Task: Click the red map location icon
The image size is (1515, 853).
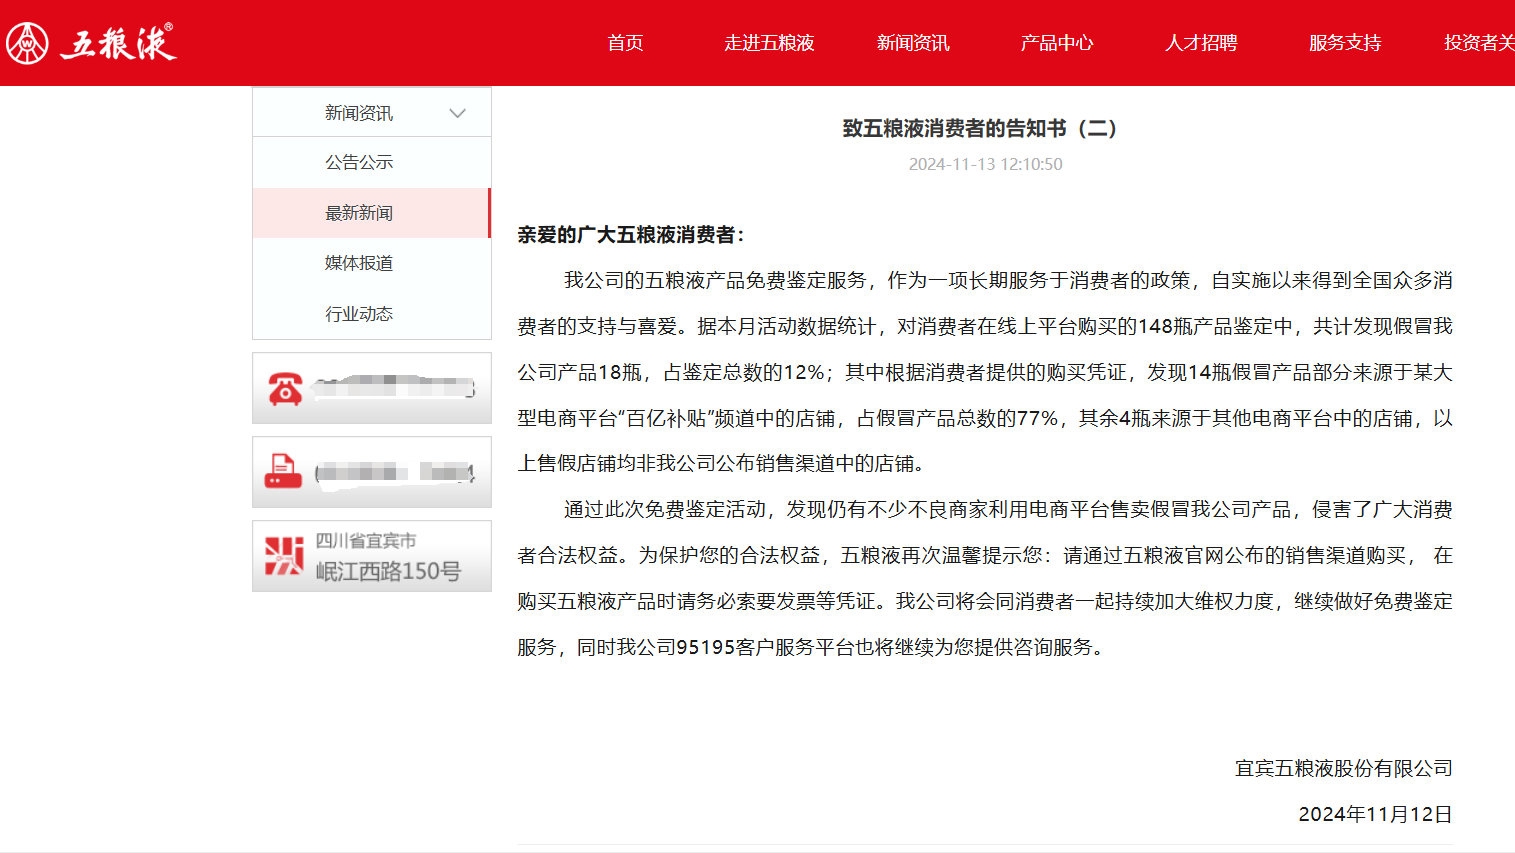Action: click(283, 556)
